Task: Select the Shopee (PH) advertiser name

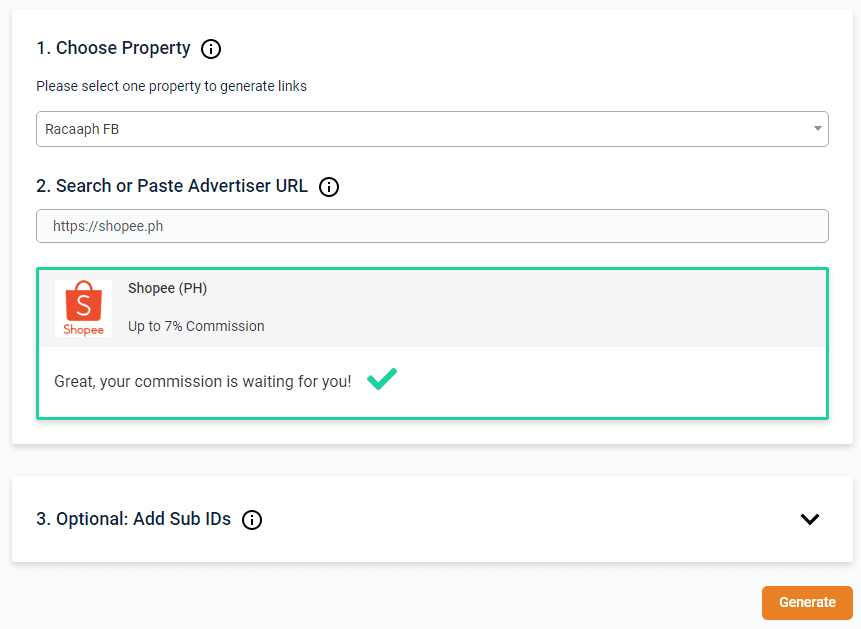Action: pyautogui.click(x=167, y=288)
